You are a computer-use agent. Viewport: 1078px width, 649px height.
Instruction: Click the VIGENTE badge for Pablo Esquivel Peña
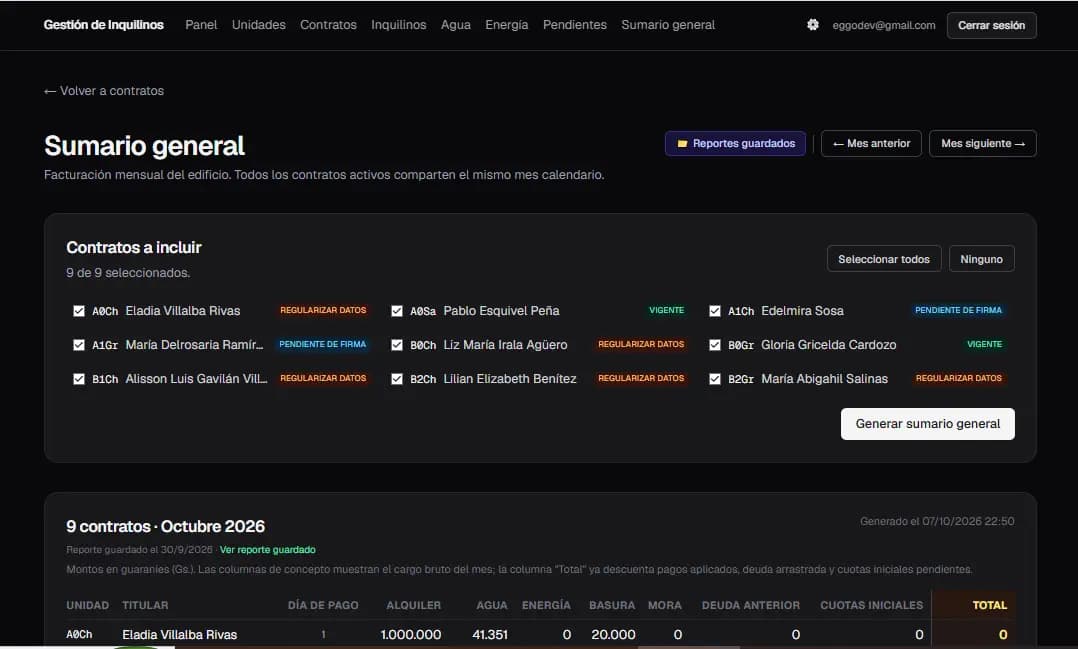click(666, 311)
